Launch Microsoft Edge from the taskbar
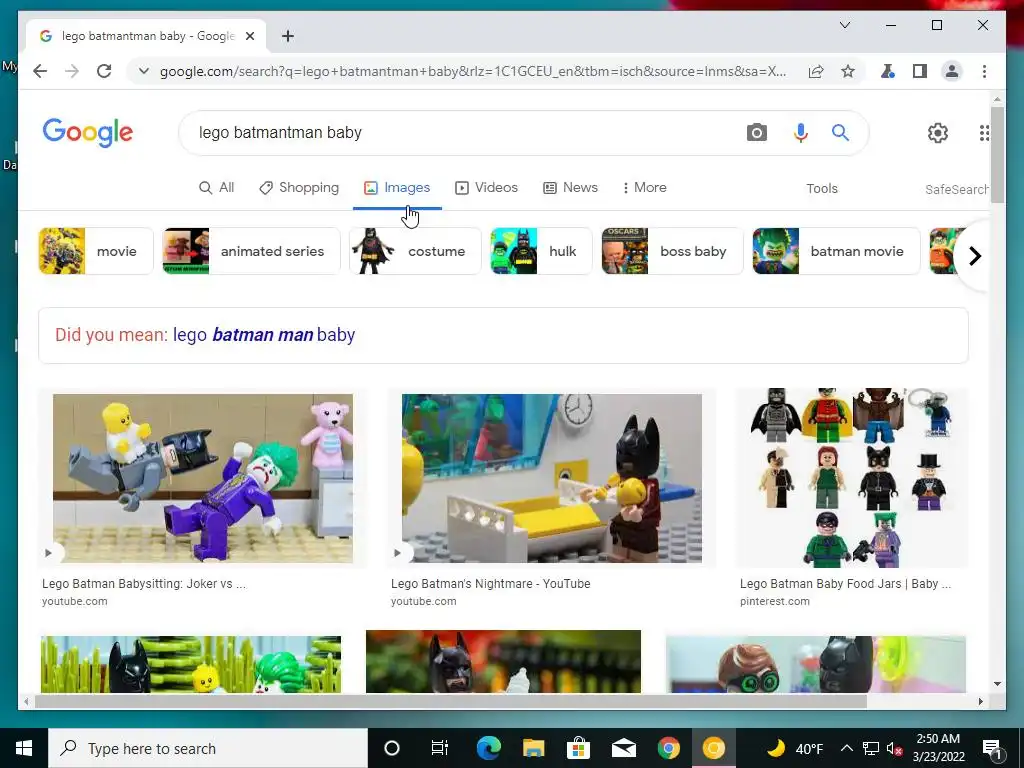Image resolution: width=1024 pixels, height=768 pixels. (x=488, y=748)
